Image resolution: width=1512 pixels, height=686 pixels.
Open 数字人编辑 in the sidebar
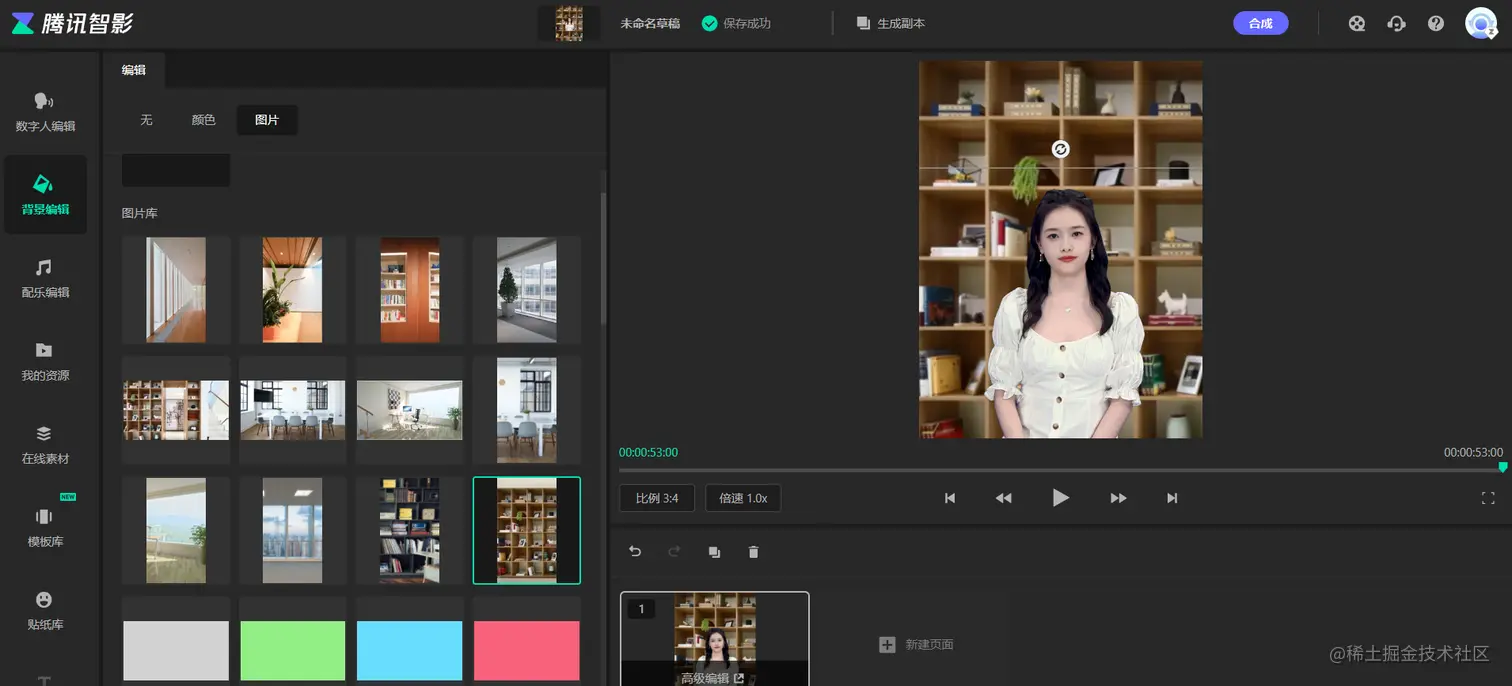[x=45, y=111]
